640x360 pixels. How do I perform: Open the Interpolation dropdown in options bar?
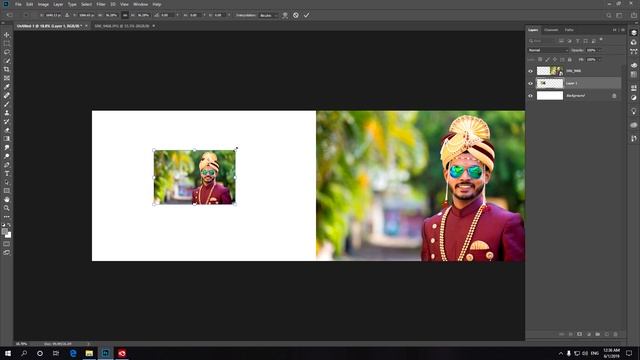(x=269, y=15)
